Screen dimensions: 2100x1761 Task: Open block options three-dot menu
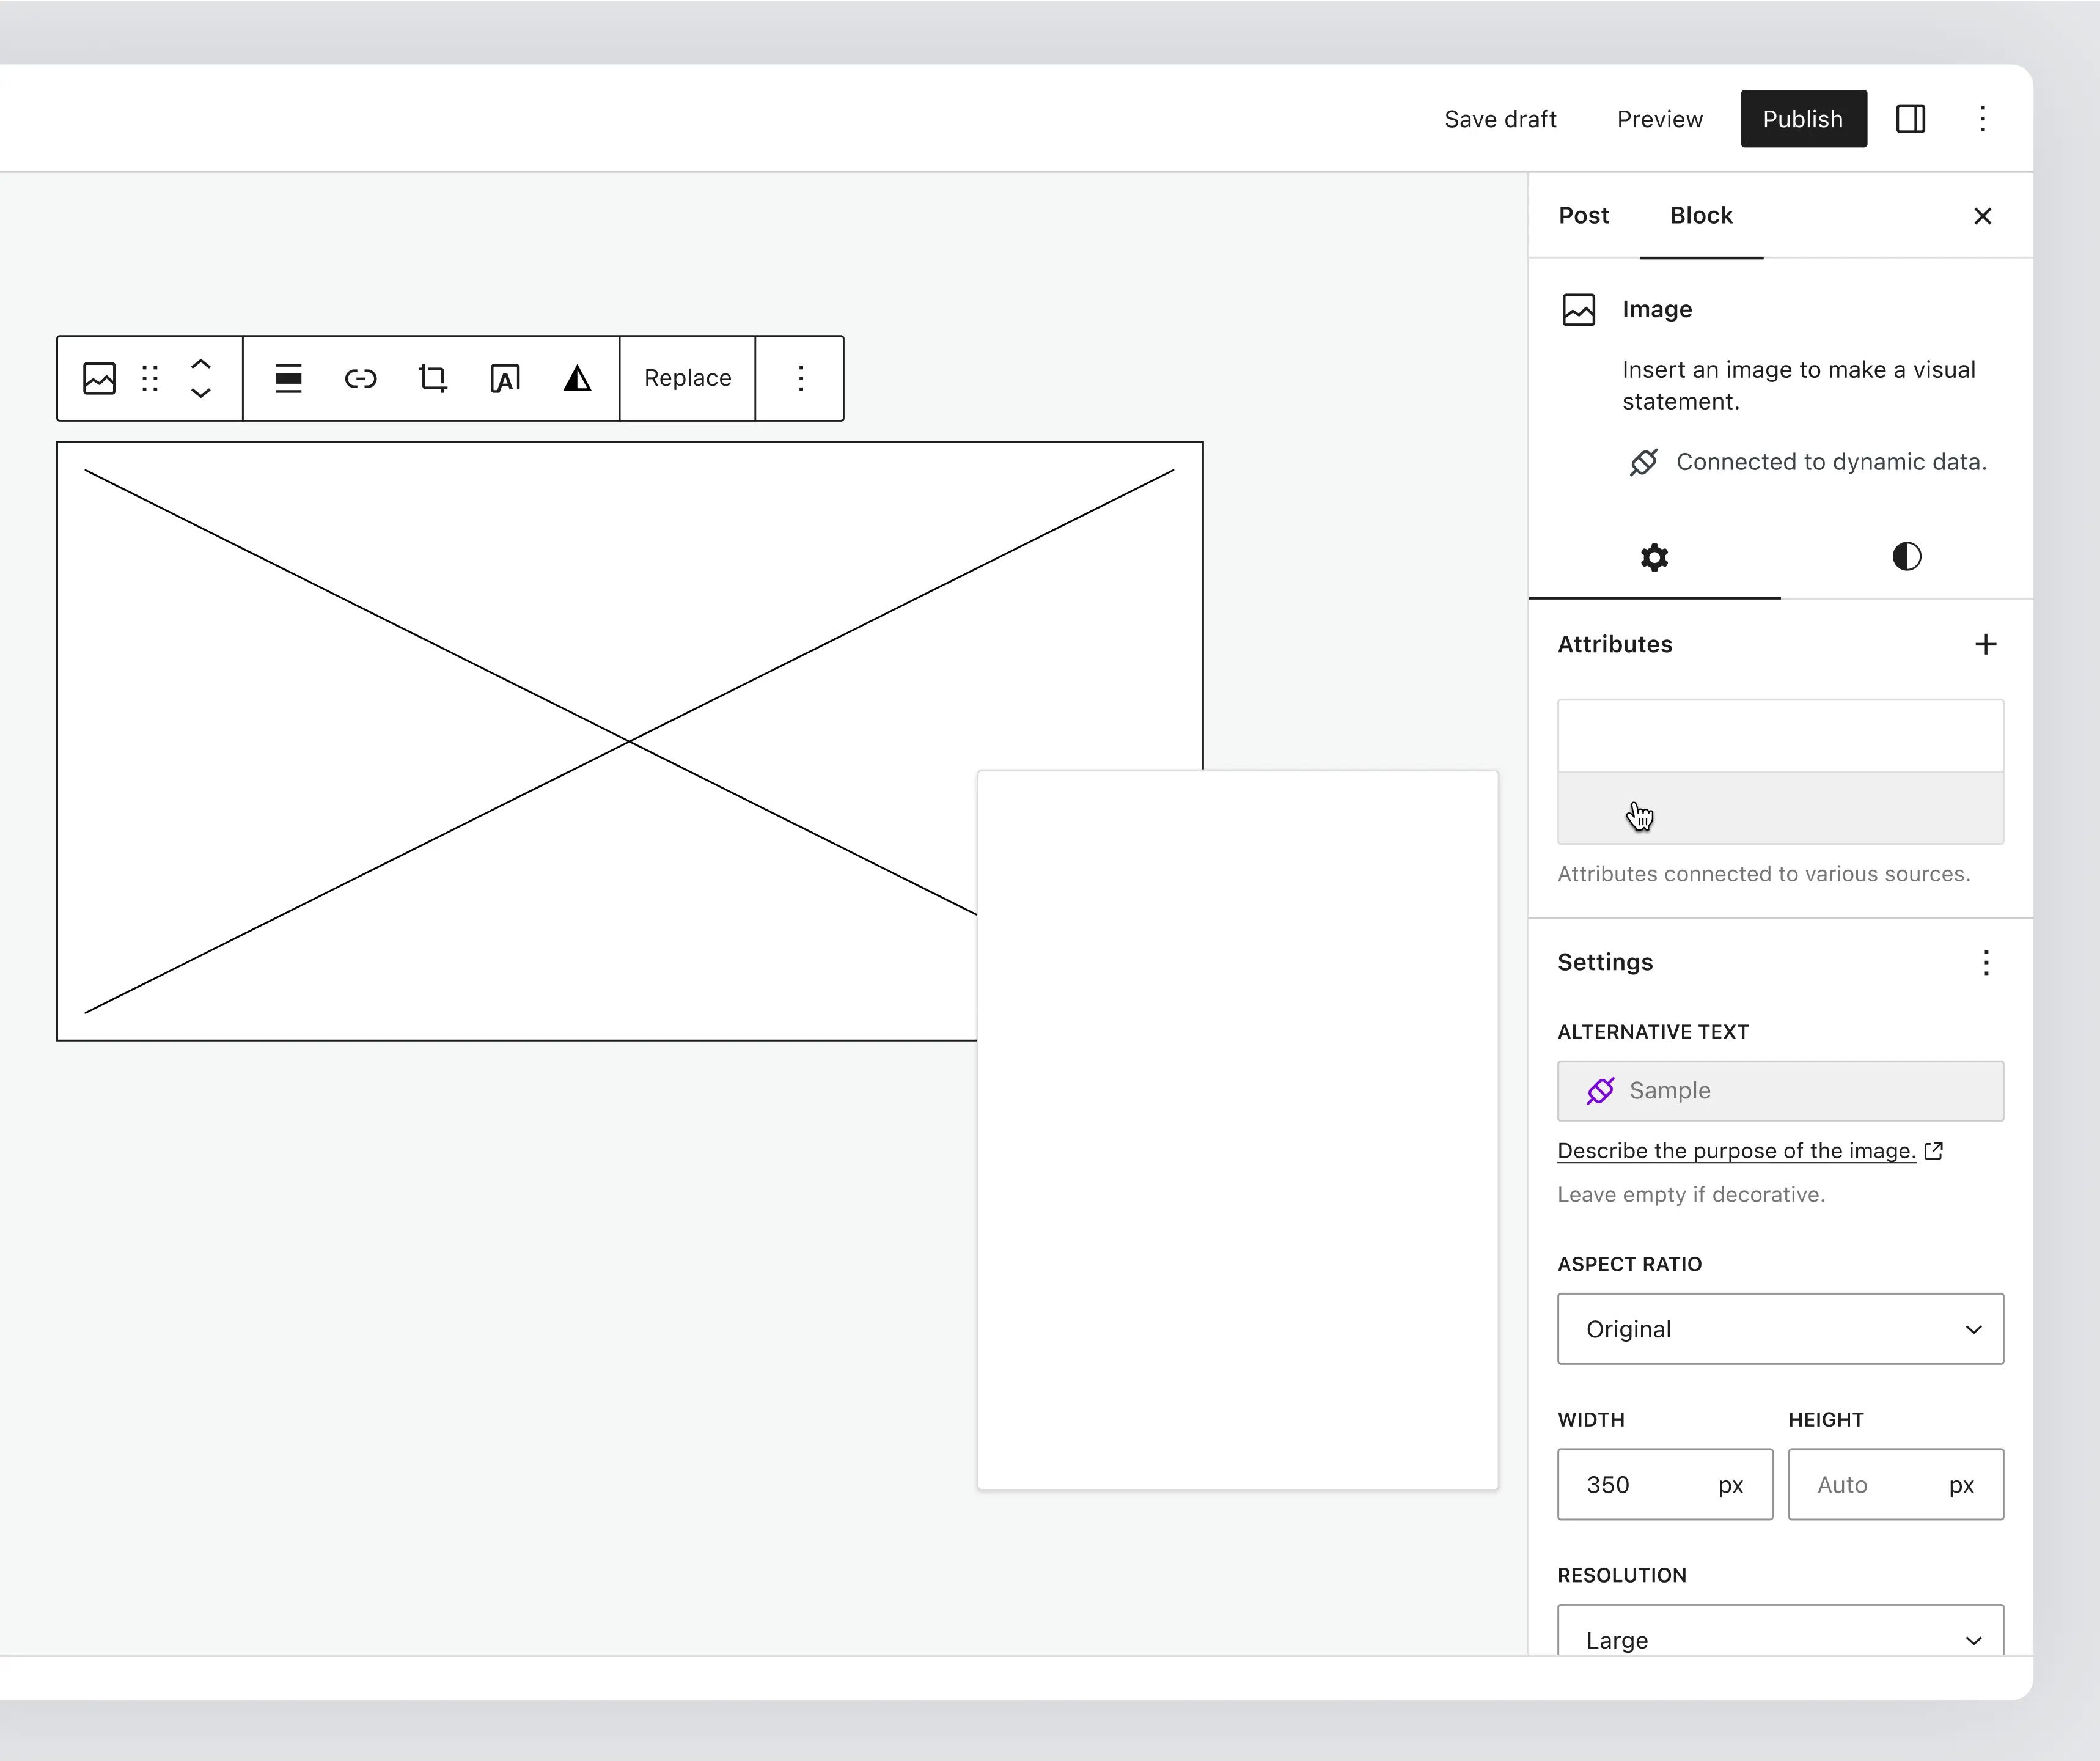point(800,378)
